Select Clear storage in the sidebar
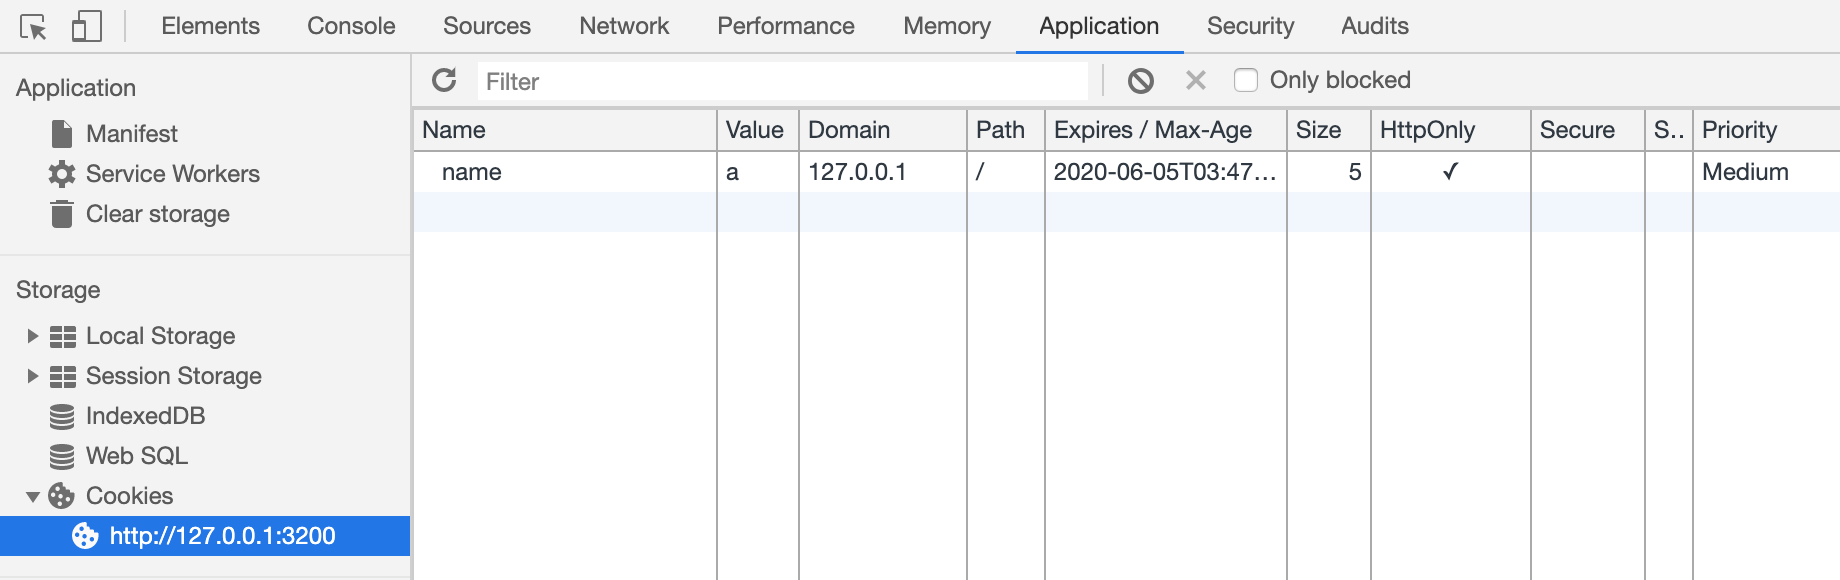This screenshot has width=1840, height=580. coord(157,214)
